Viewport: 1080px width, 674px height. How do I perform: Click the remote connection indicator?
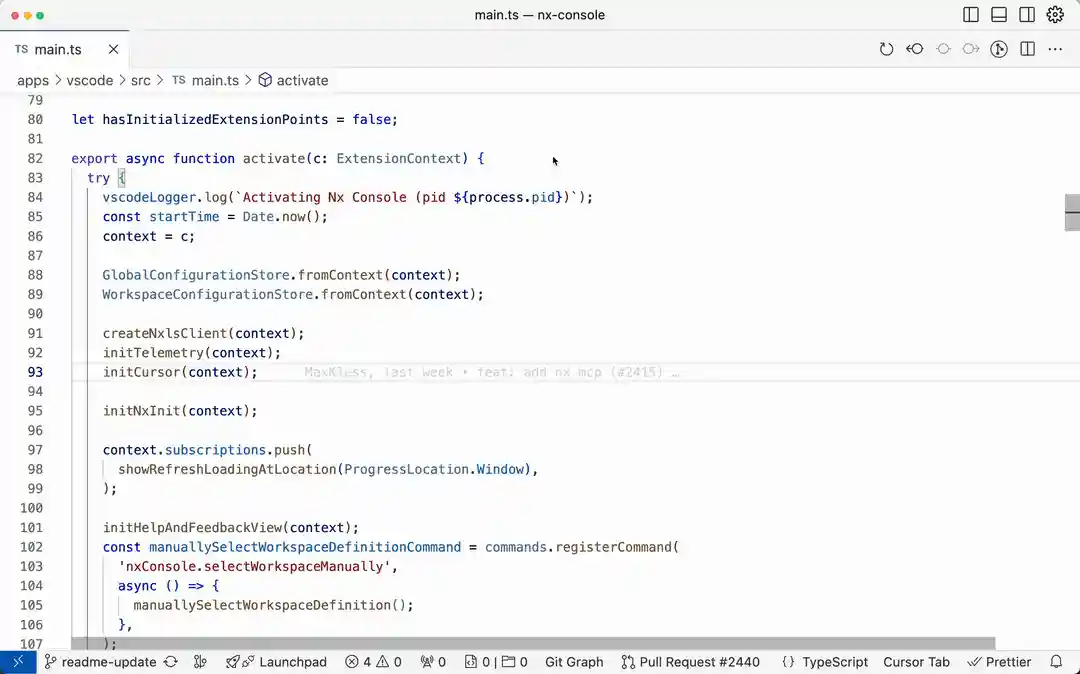[16, 661]
